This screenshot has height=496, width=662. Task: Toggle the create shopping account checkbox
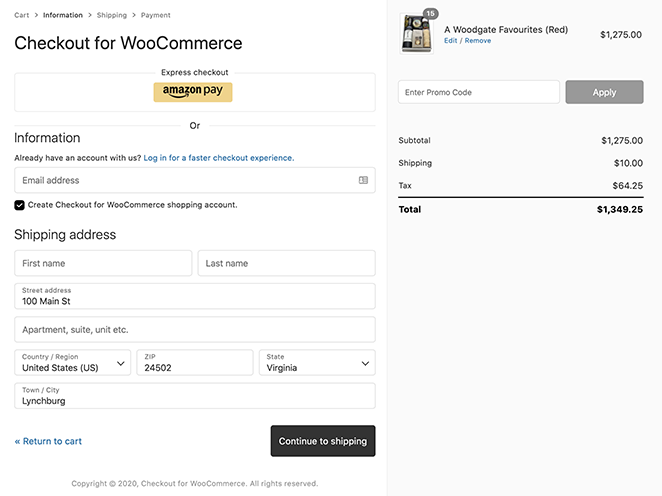(x=20, y=205)
